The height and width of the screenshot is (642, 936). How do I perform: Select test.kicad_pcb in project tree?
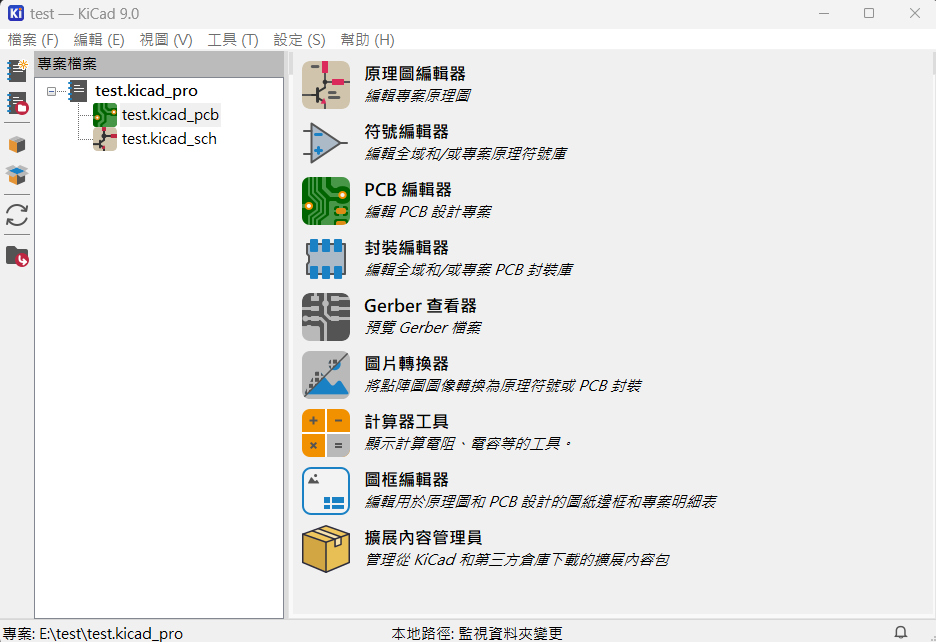tap(170, 115)
